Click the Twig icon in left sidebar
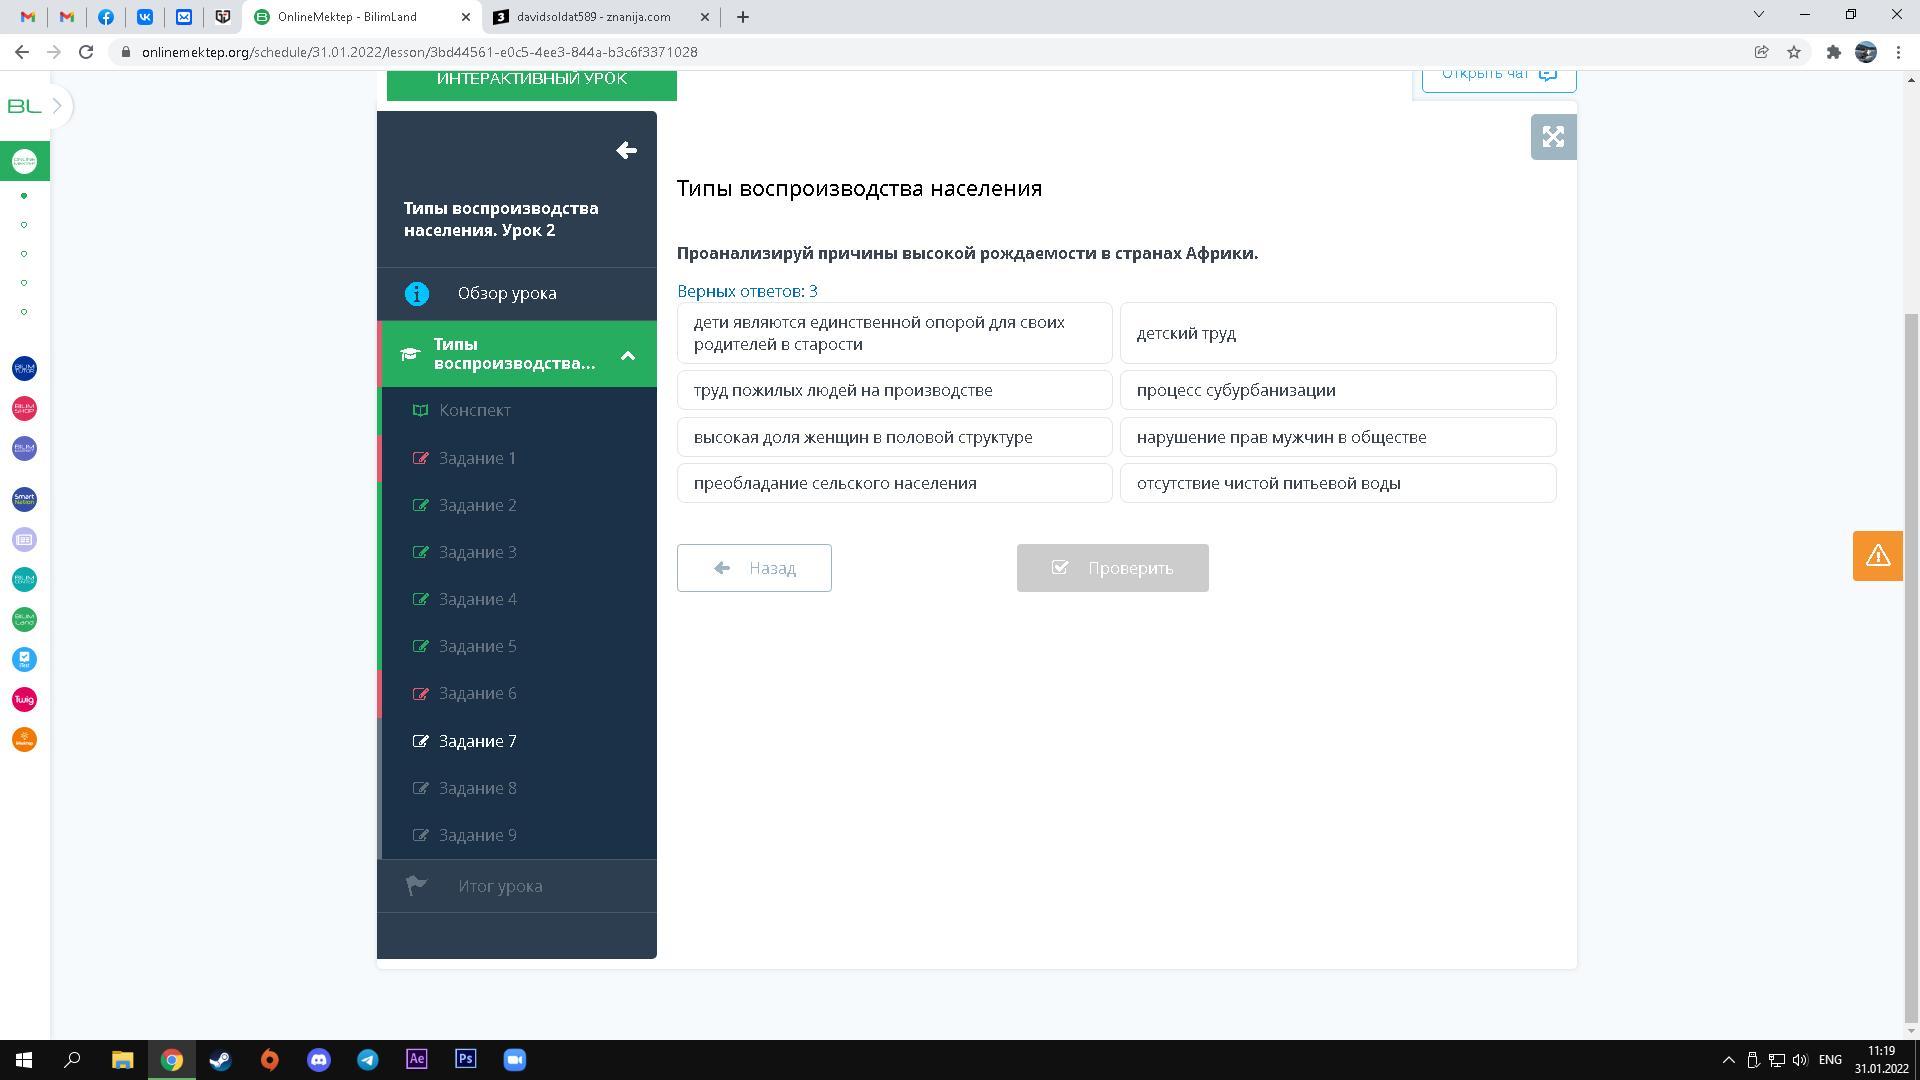 click(24, 700)
